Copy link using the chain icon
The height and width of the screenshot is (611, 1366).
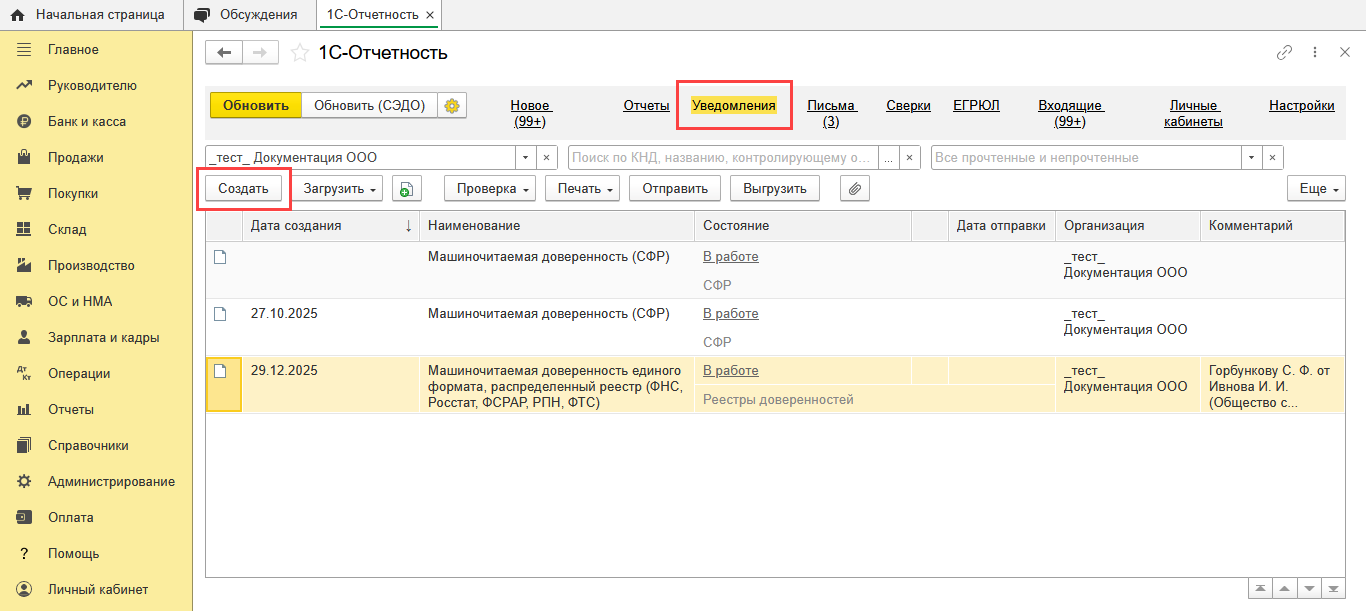click(x=1285, y=53)
